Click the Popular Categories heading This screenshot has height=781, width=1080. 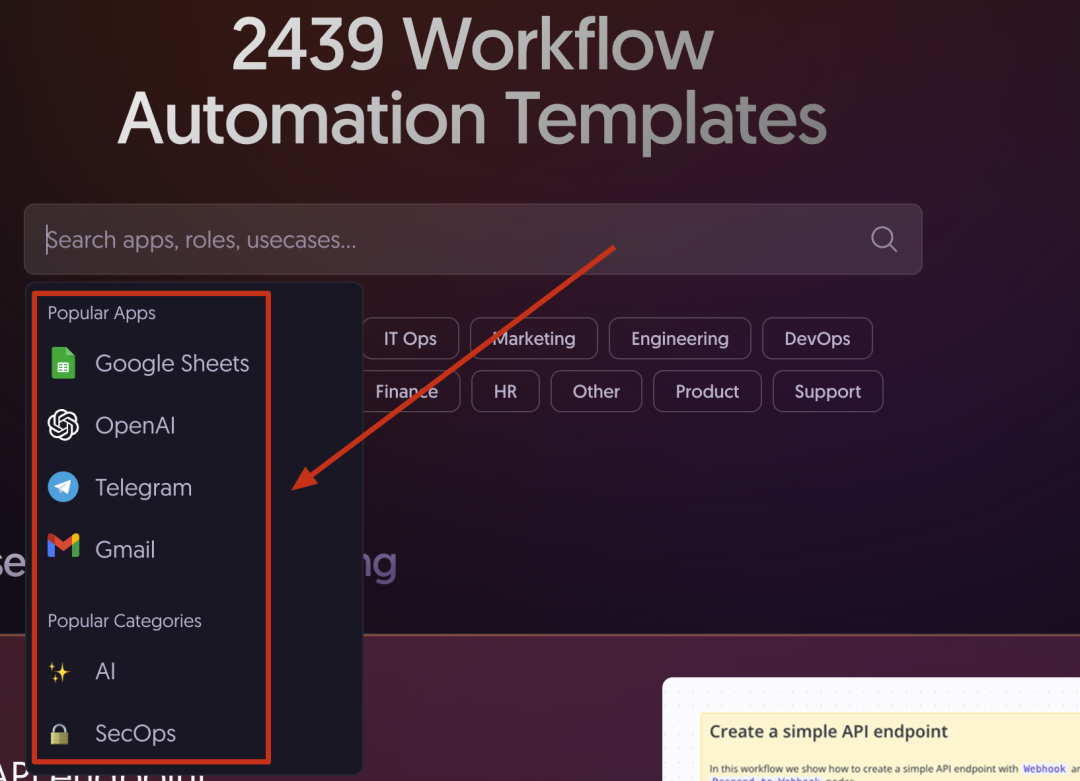click(125, 621)
